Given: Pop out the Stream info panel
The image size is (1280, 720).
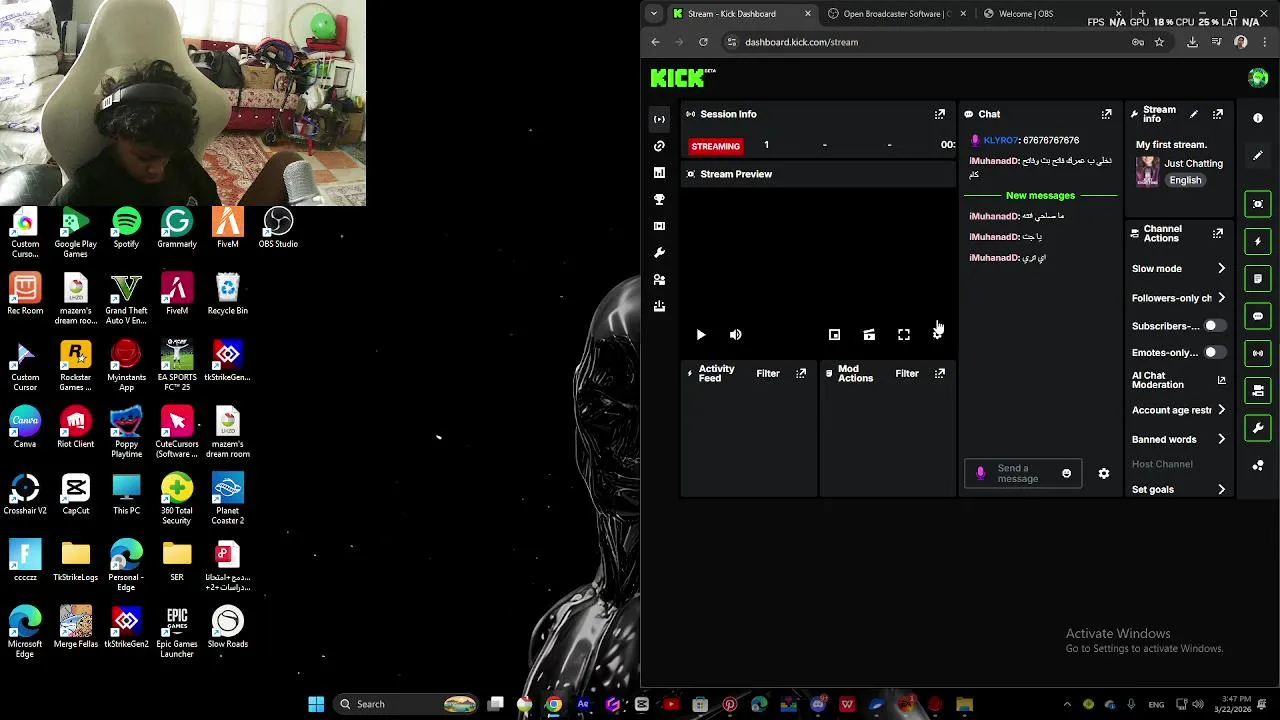Looking at the screenshot, I should 1218,114.
